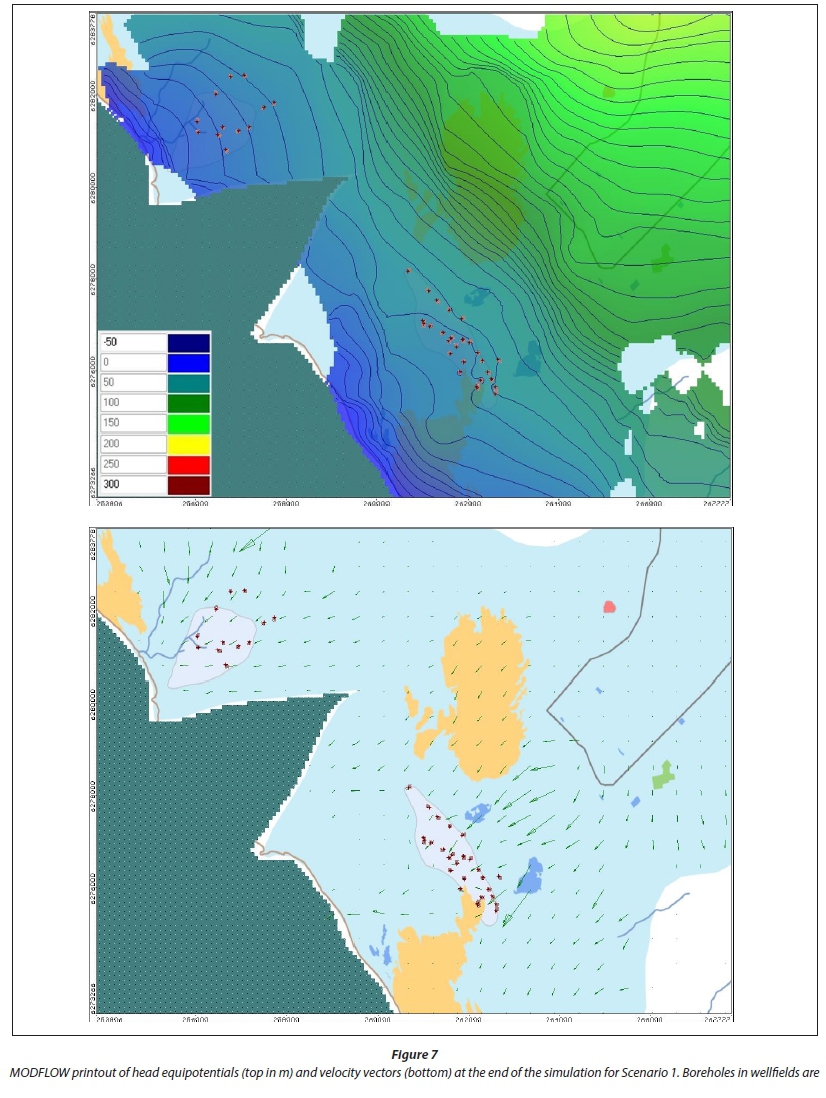Click the dark green 100 legend swatch
The height and width of the screenshot is (1098, 826).
(189, 404)
